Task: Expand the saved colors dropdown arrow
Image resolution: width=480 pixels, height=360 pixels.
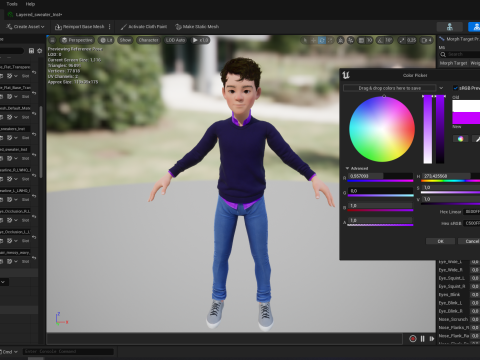Action: 441,88
